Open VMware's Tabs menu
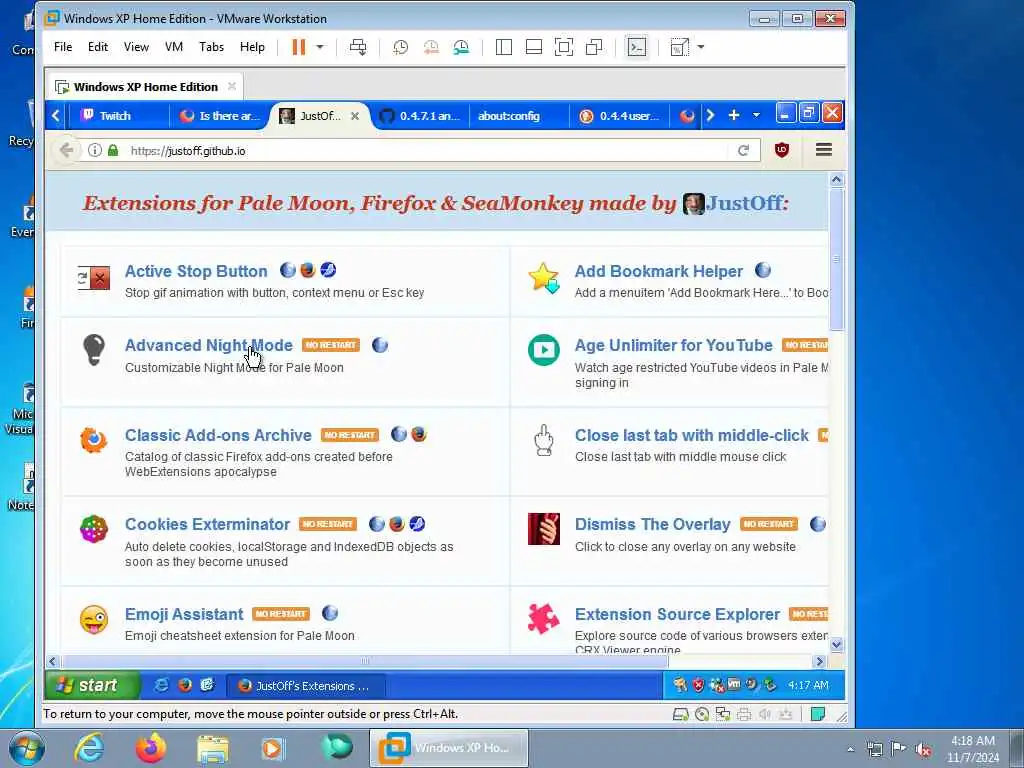Viewport: 1024px width, 768px height. (212, 47)
